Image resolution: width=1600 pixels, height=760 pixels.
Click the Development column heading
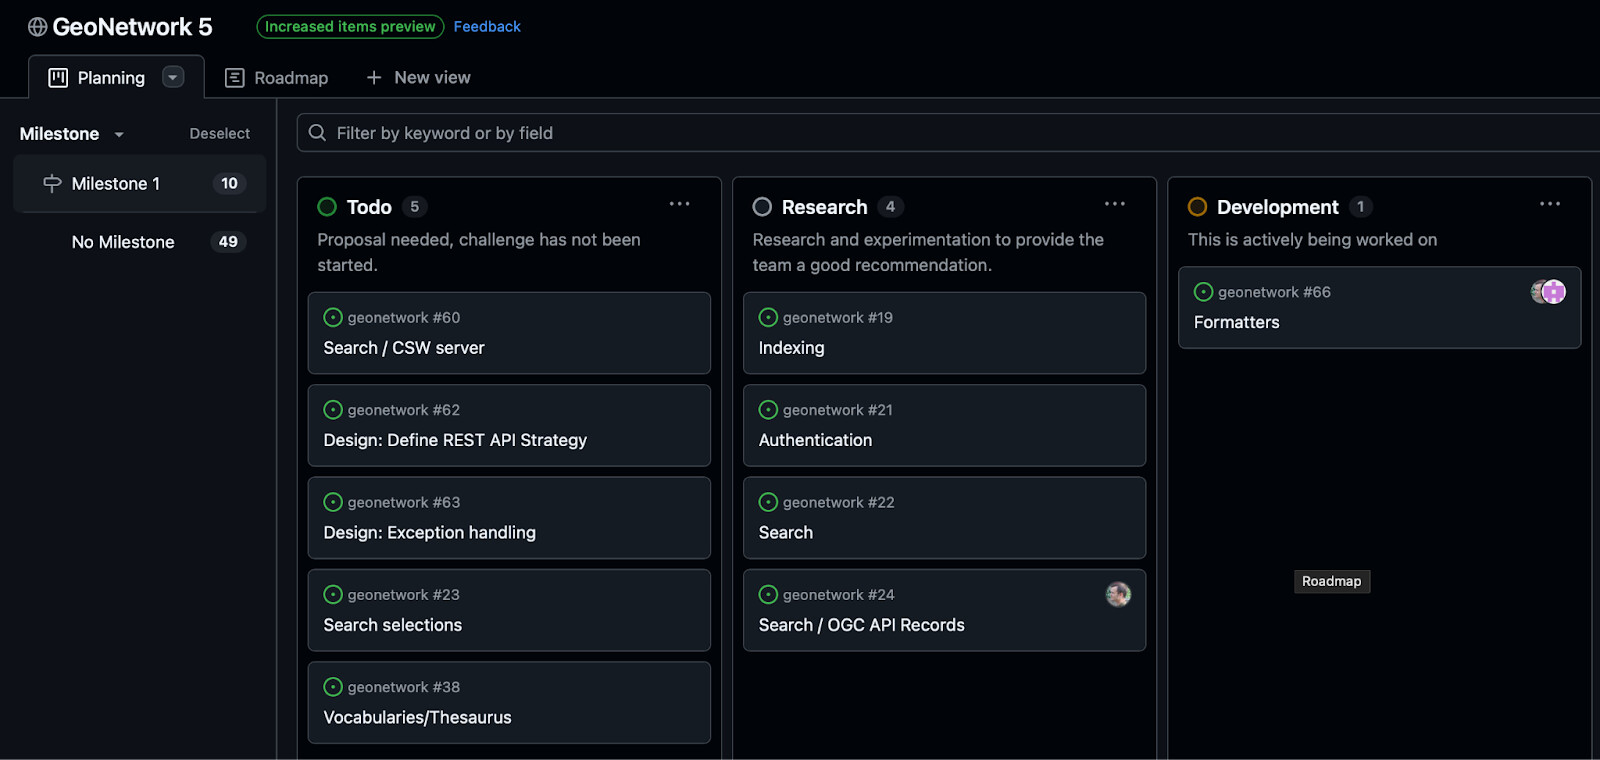coord(1278,207)
